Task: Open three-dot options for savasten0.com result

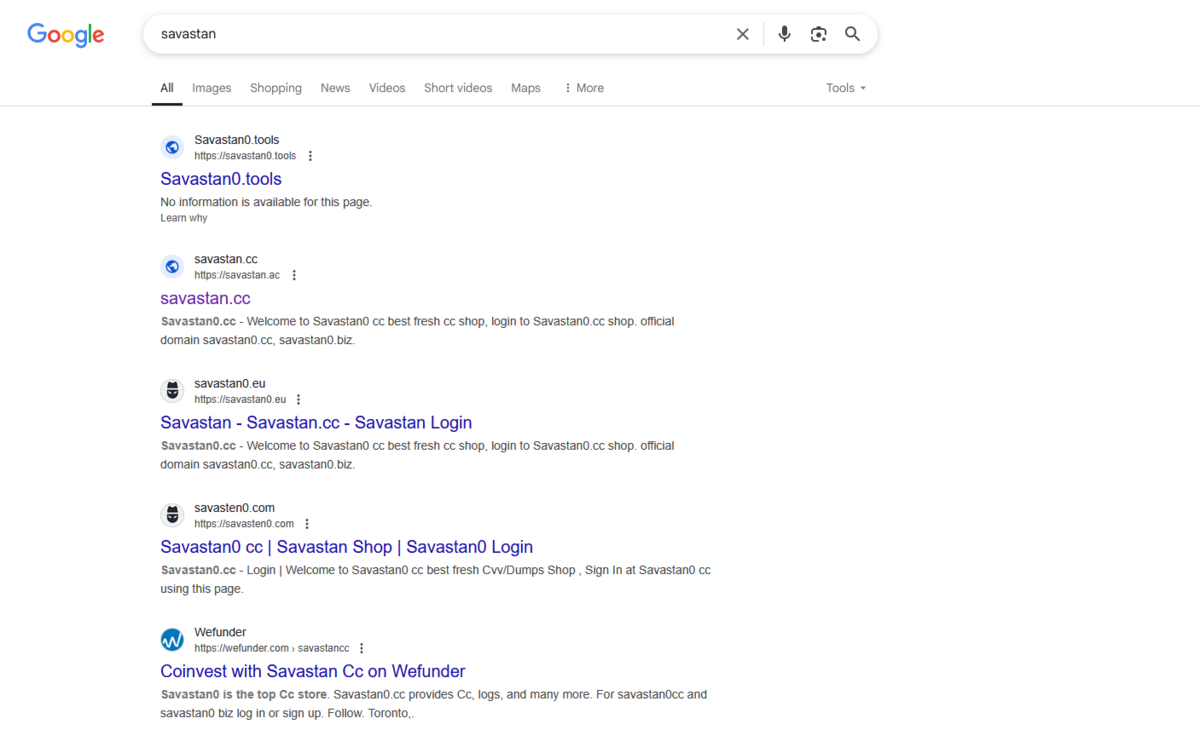Action: 307,524
